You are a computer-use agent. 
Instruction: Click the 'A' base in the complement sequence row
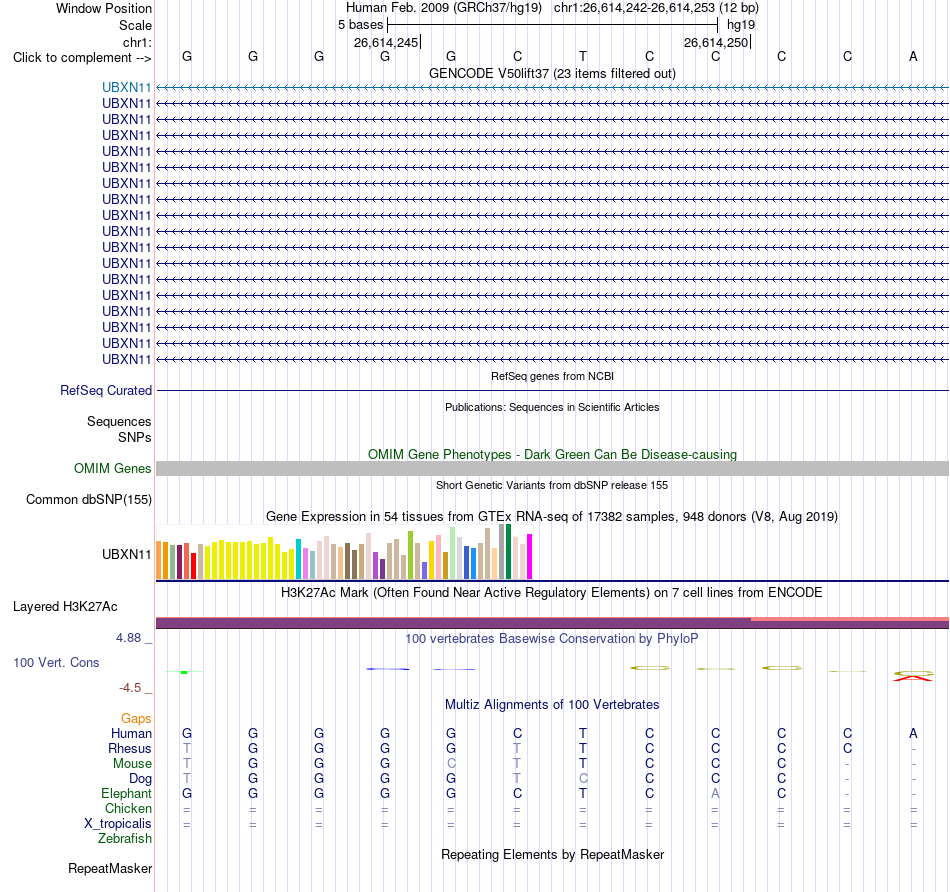tap(913, 56)
